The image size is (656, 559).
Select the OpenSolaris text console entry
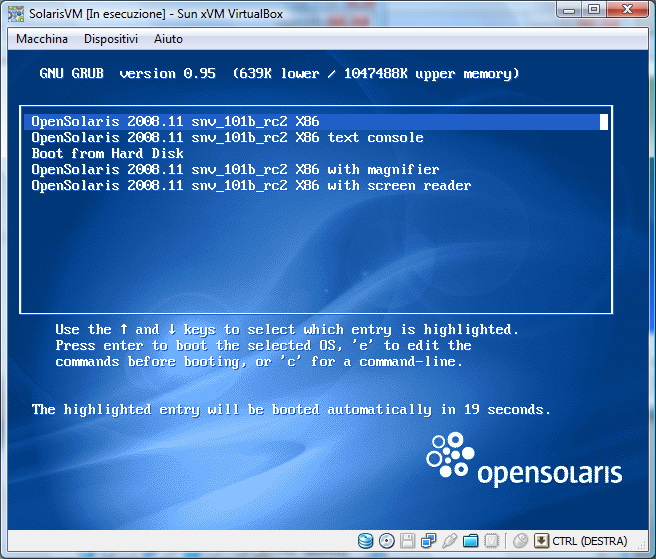tap(228, 138)
